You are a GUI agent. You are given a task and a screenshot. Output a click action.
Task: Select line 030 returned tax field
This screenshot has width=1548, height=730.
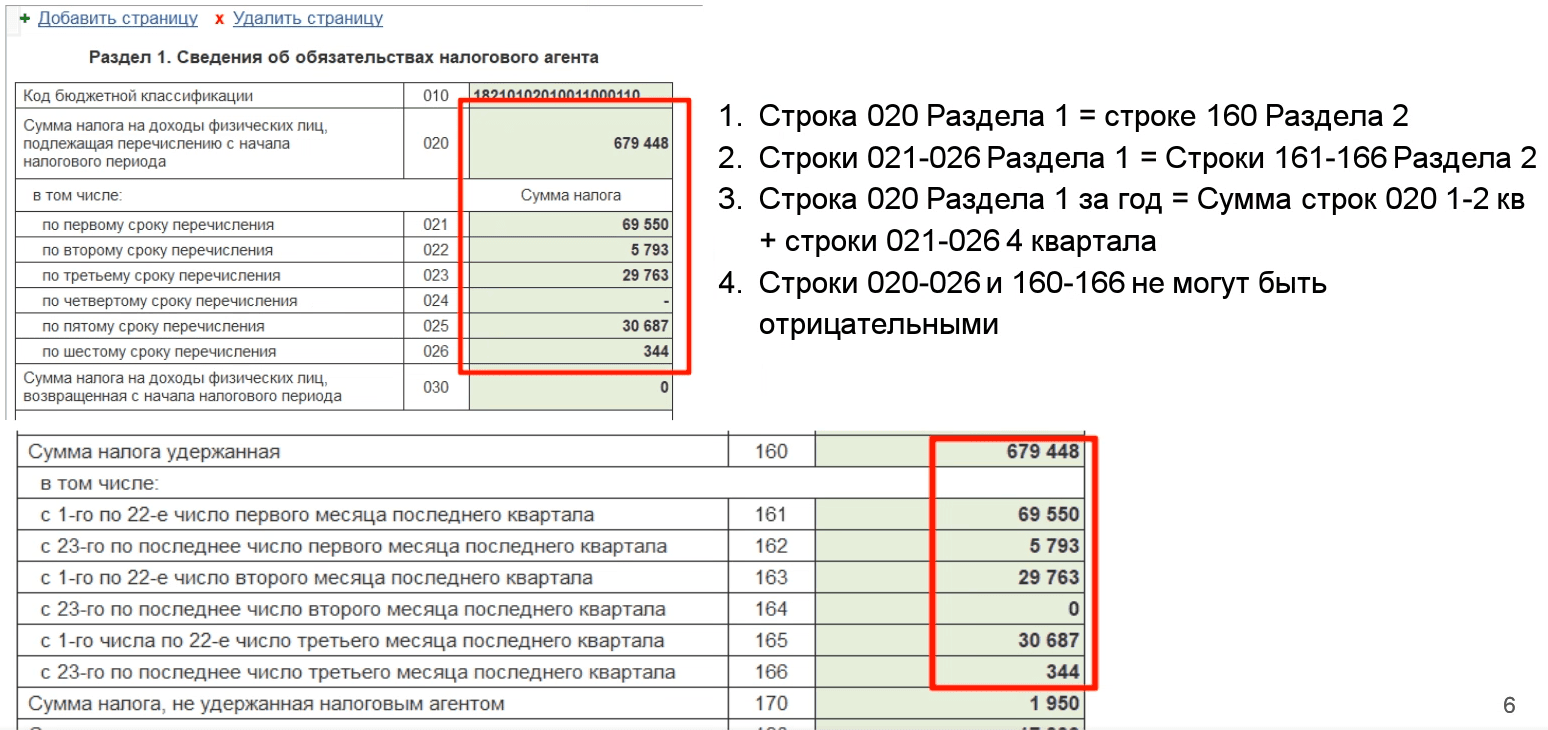pos(570,387)
